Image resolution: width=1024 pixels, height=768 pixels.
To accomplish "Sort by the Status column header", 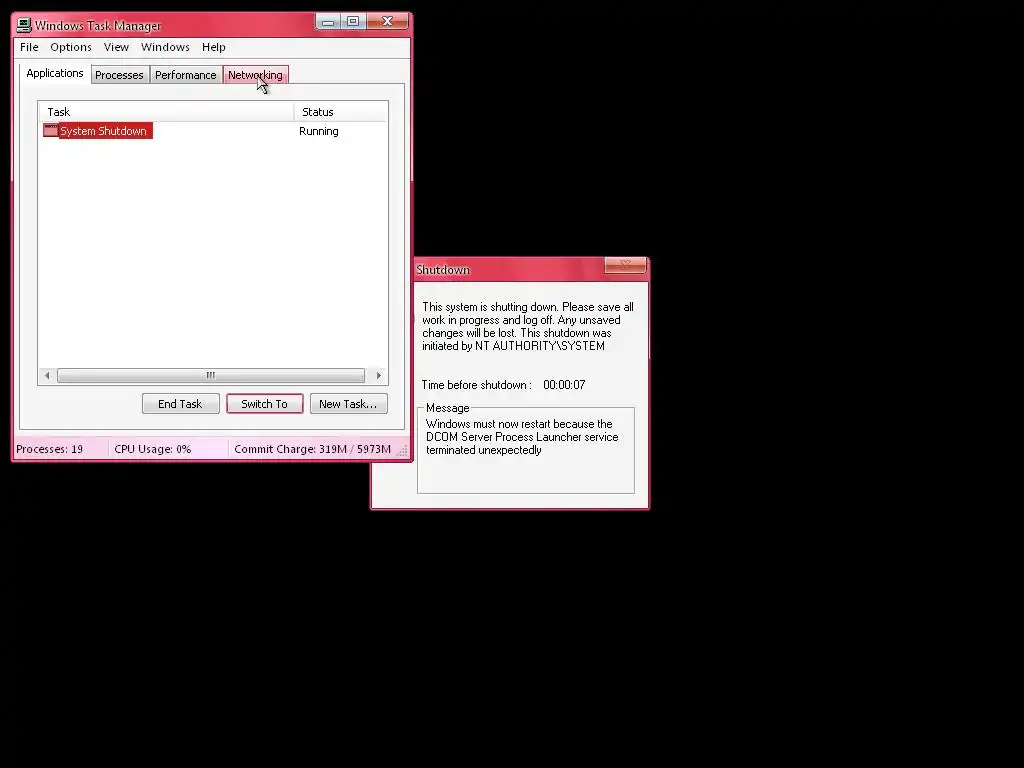I will click(341, 112).
